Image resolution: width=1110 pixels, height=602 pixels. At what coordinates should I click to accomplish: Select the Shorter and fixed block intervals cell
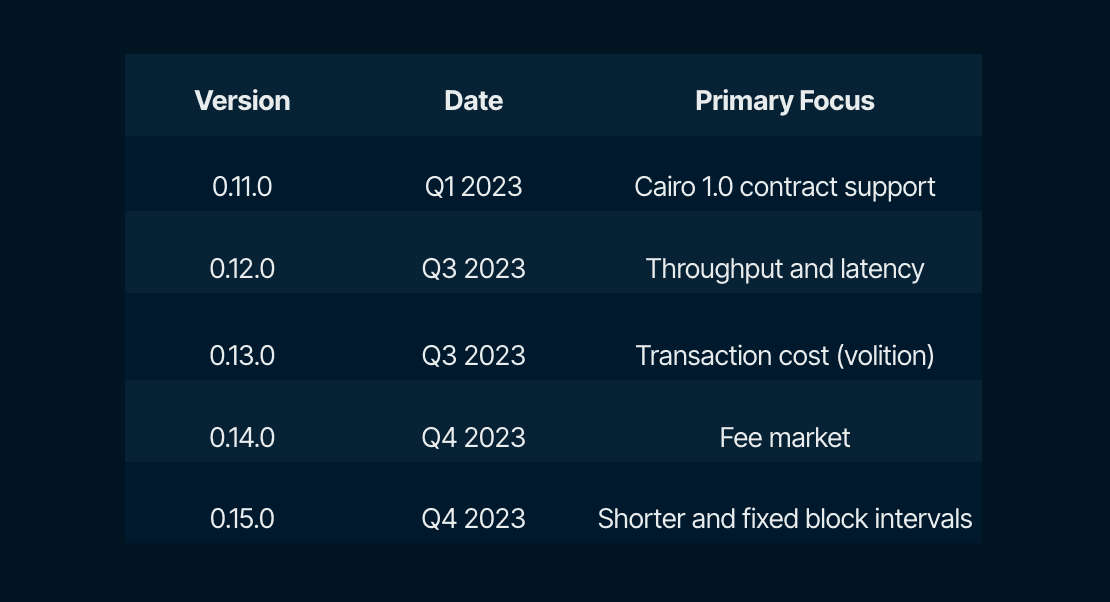tap(785, 519)
